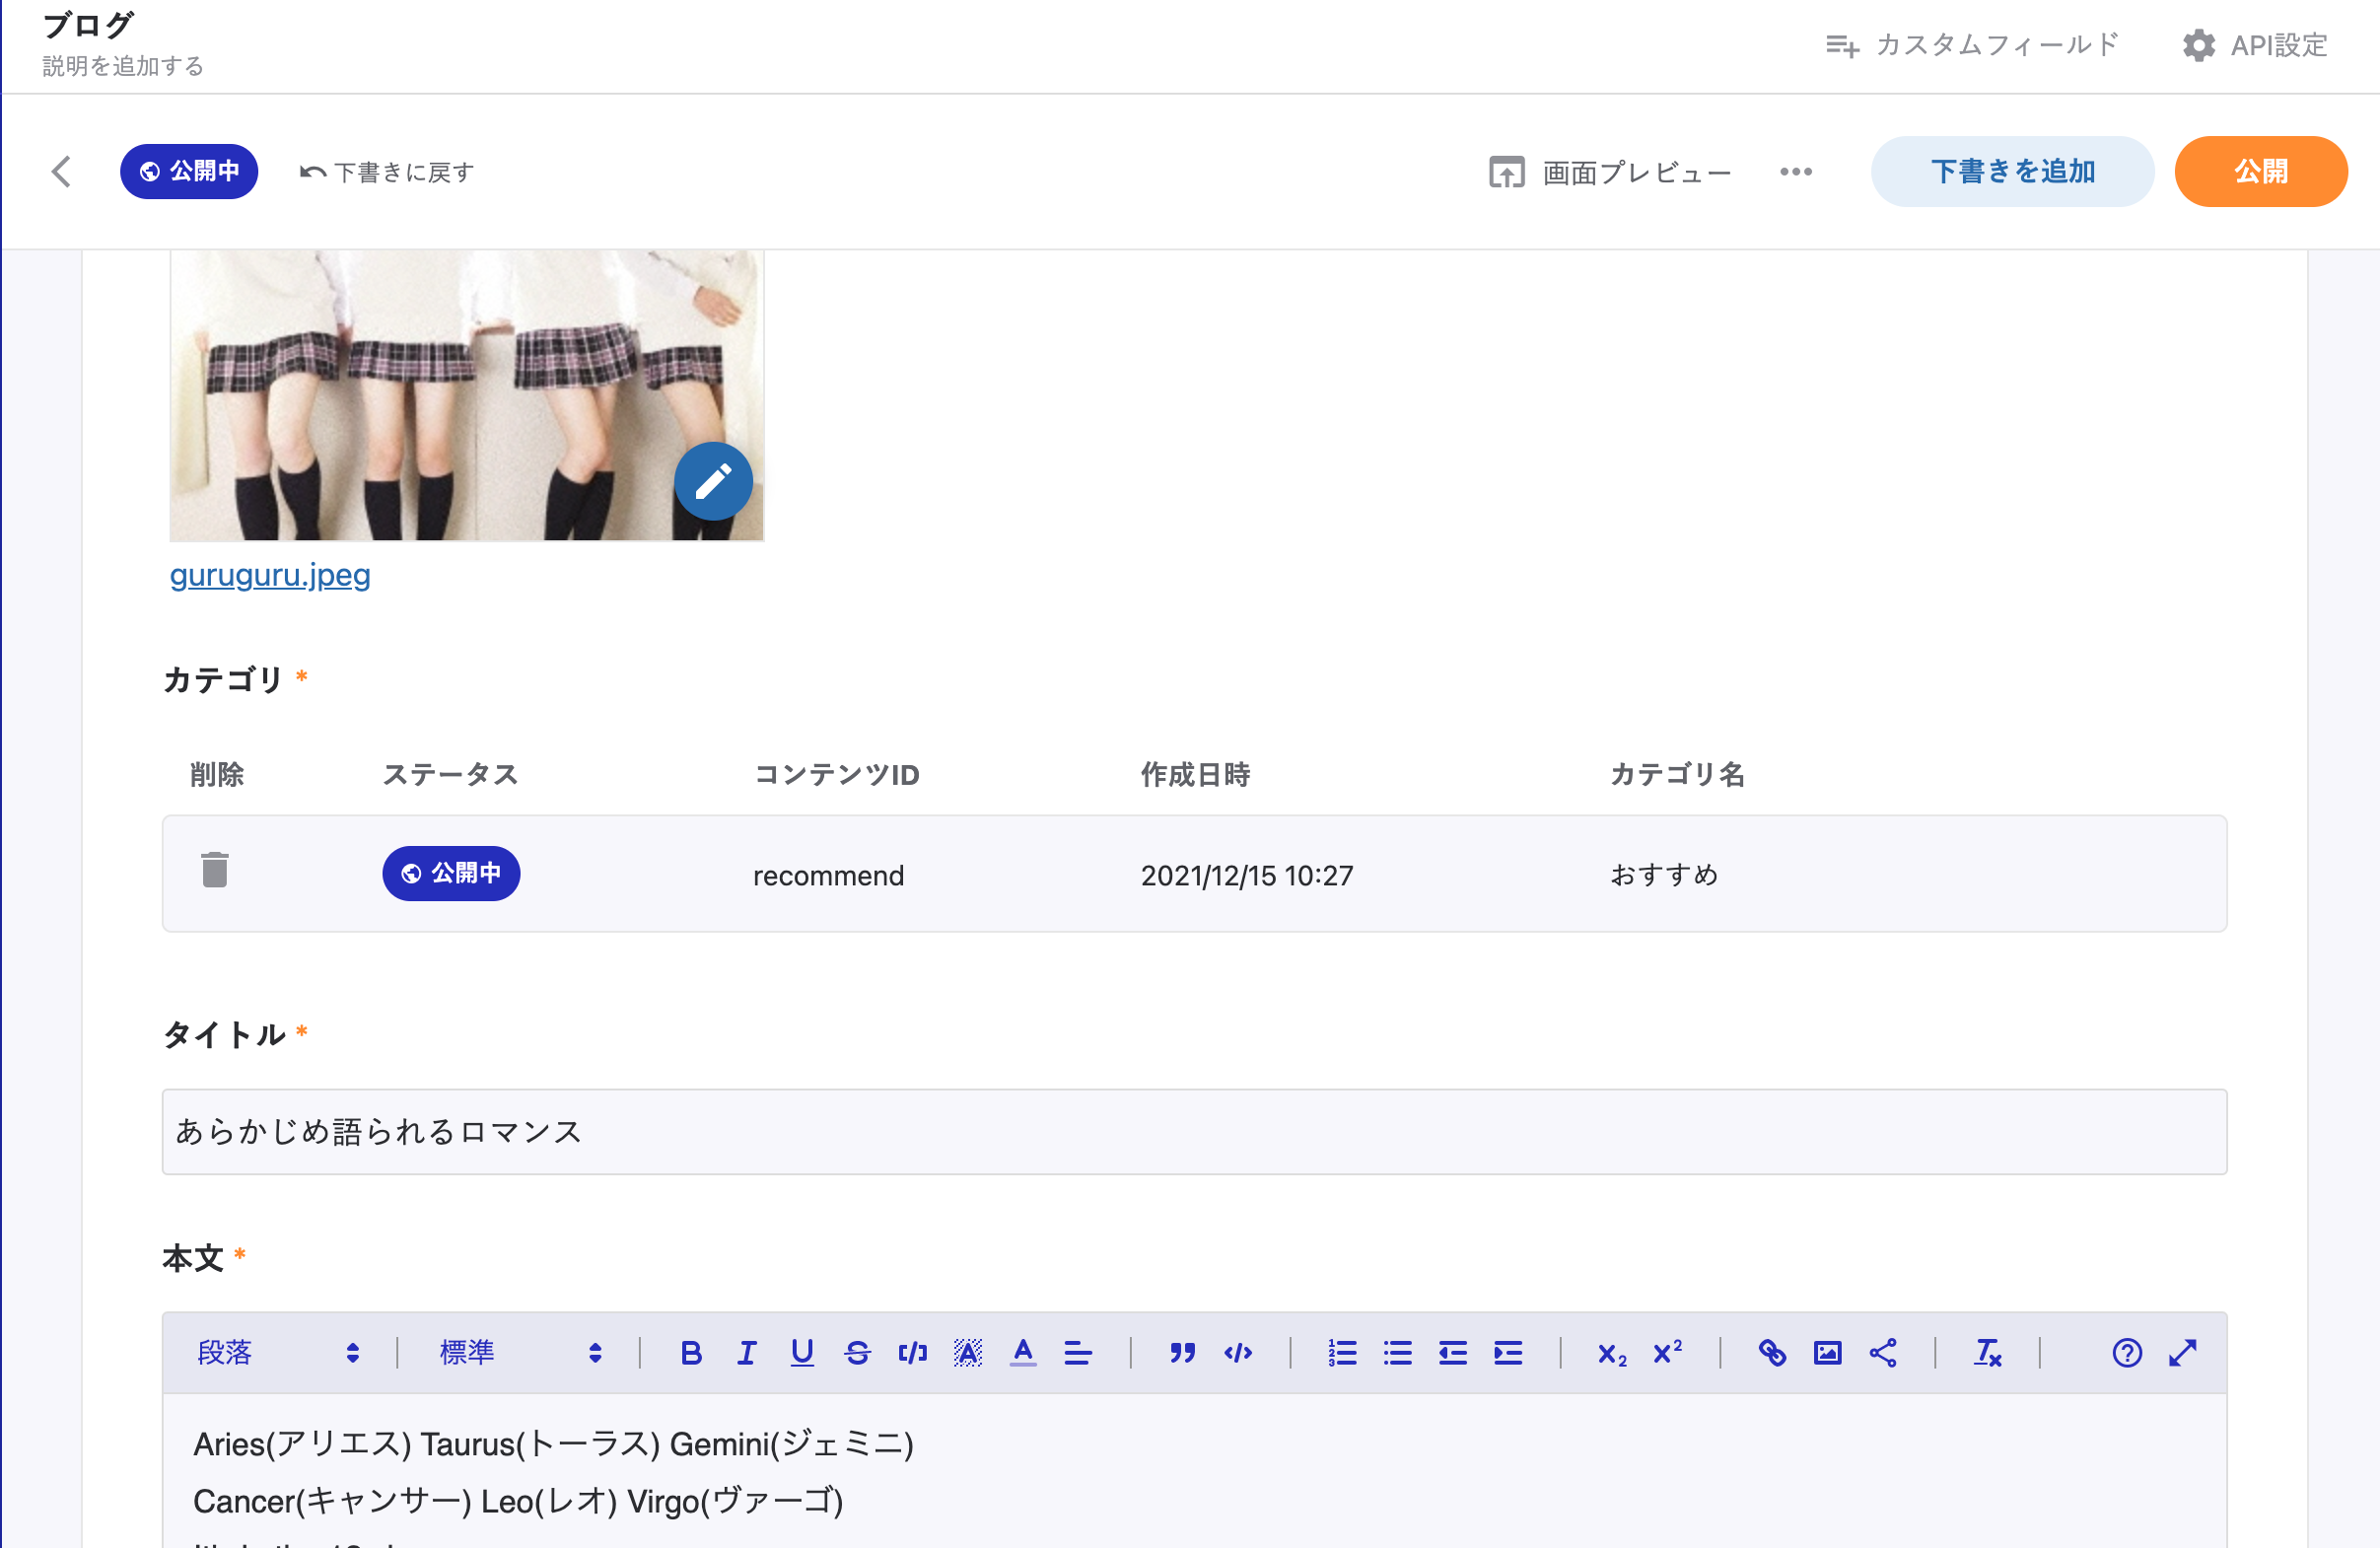
Task: Toggle italic formatting
Action: (746, 1353)
